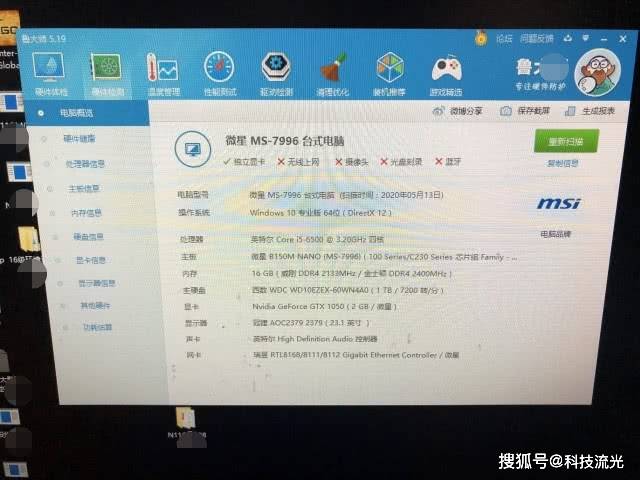
Task: Click the 光盘刻录 cross indicator
Action: pyautogui.click(x=401, y=162)
